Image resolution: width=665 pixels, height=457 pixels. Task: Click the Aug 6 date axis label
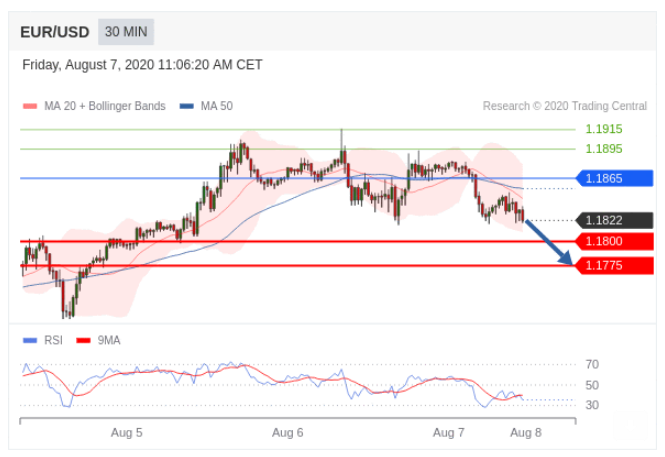pyautogui.click(x=288, y=433)
